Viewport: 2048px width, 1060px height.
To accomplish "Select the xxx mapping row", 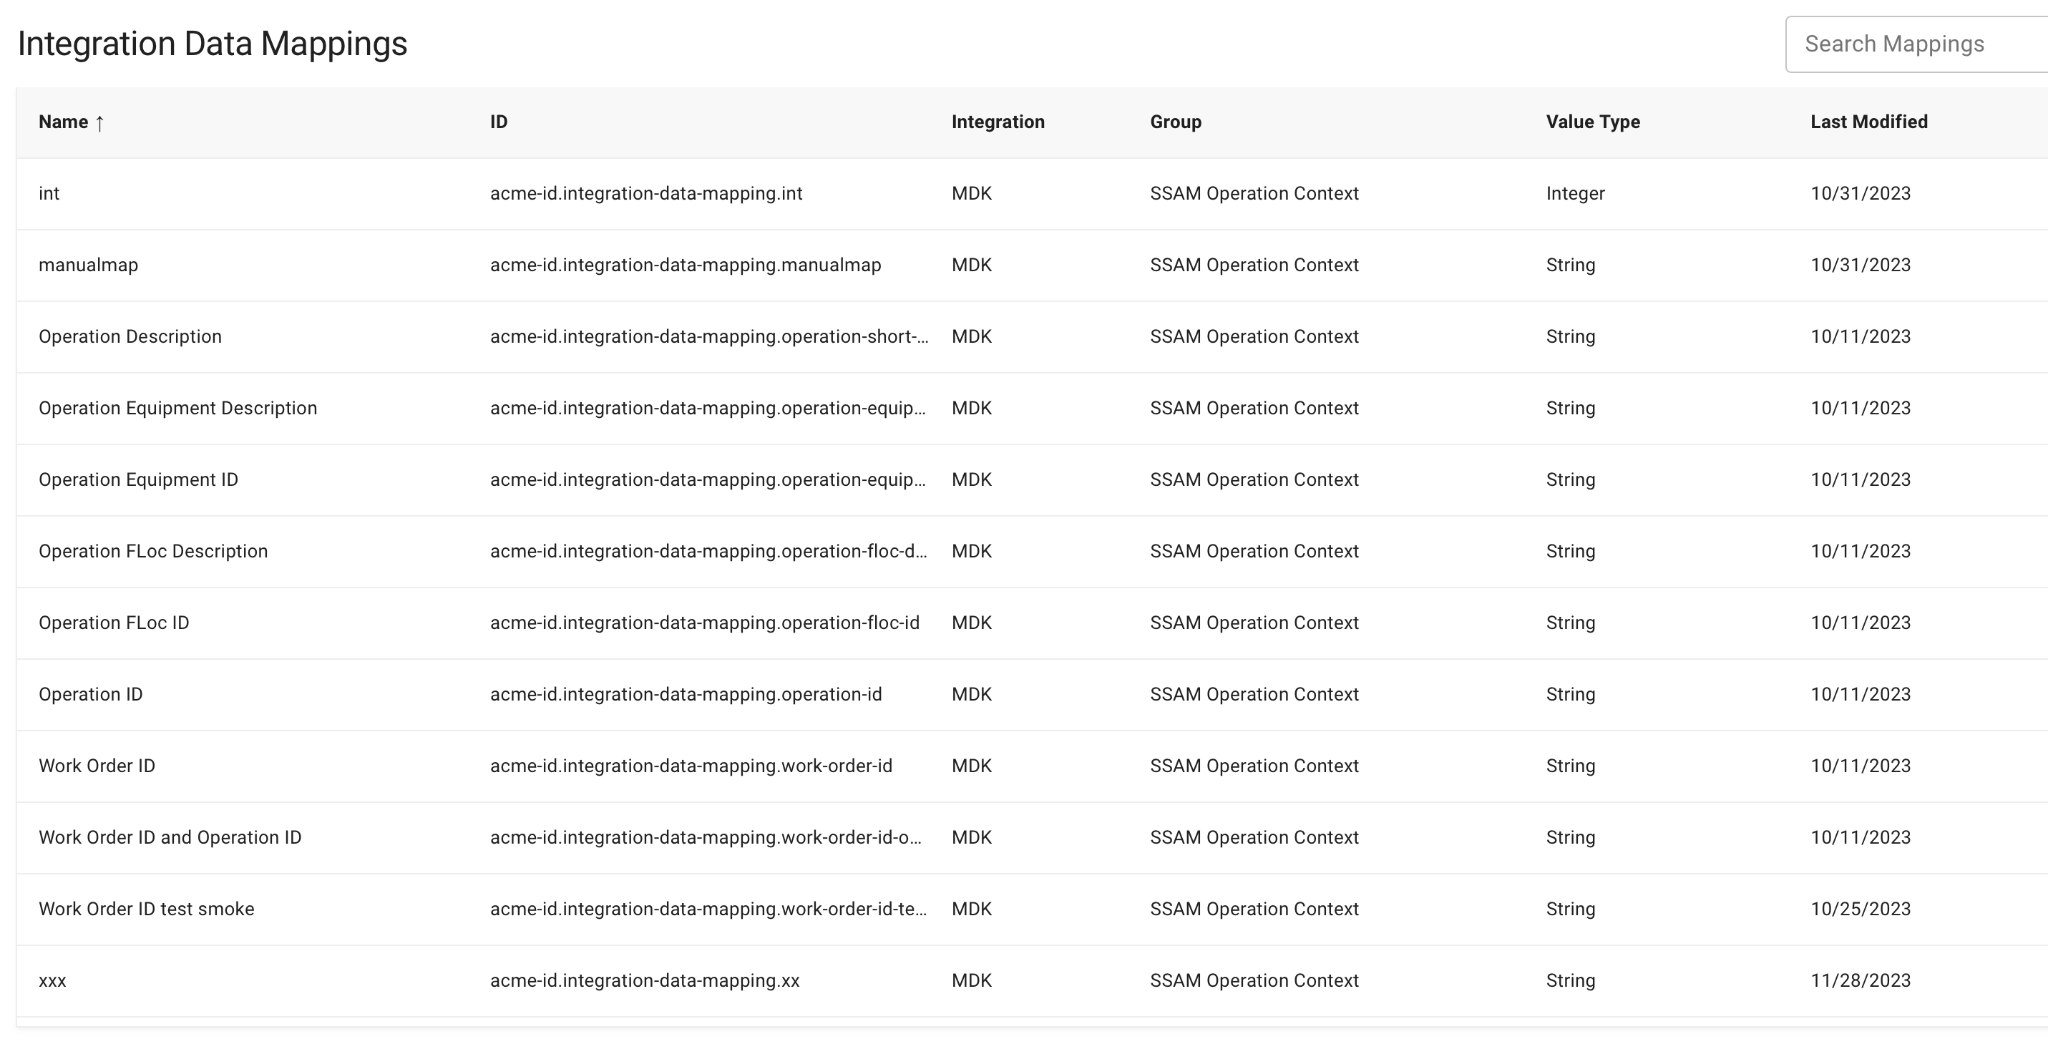I will click(1032, 981).
